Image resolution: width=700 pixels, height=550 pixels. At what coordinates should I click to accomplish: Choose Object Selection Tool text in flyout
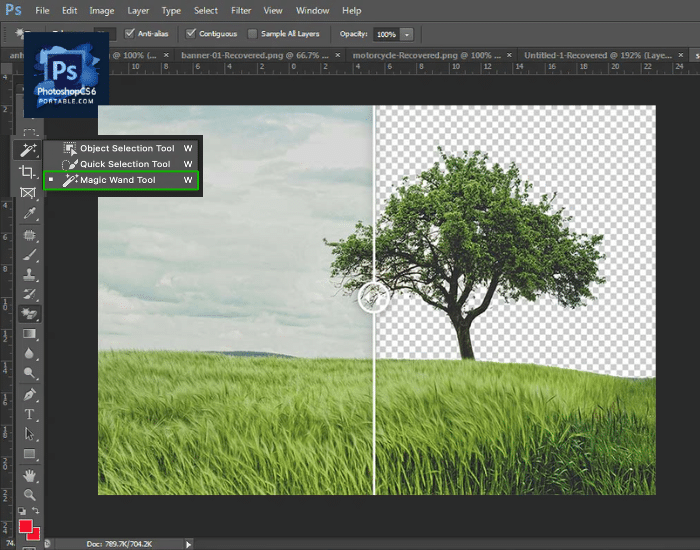[127, 148]
